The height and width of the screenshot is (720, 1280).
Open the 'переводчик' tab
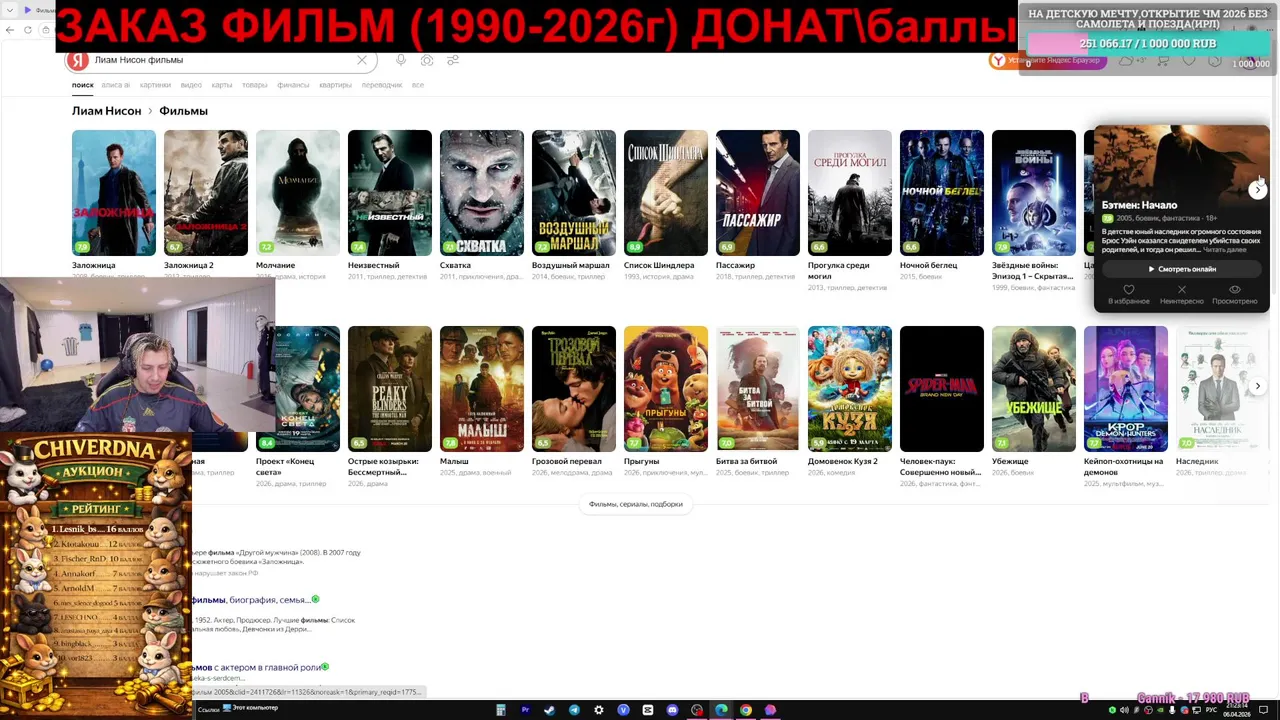point(382,85)
